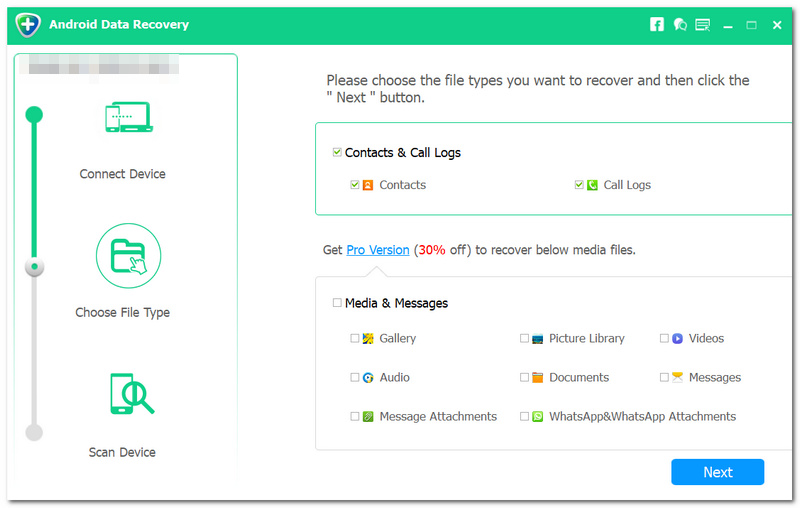Click the Videos play icon
Viewport: 800px width, 508px height.
[x=677, y=339]
